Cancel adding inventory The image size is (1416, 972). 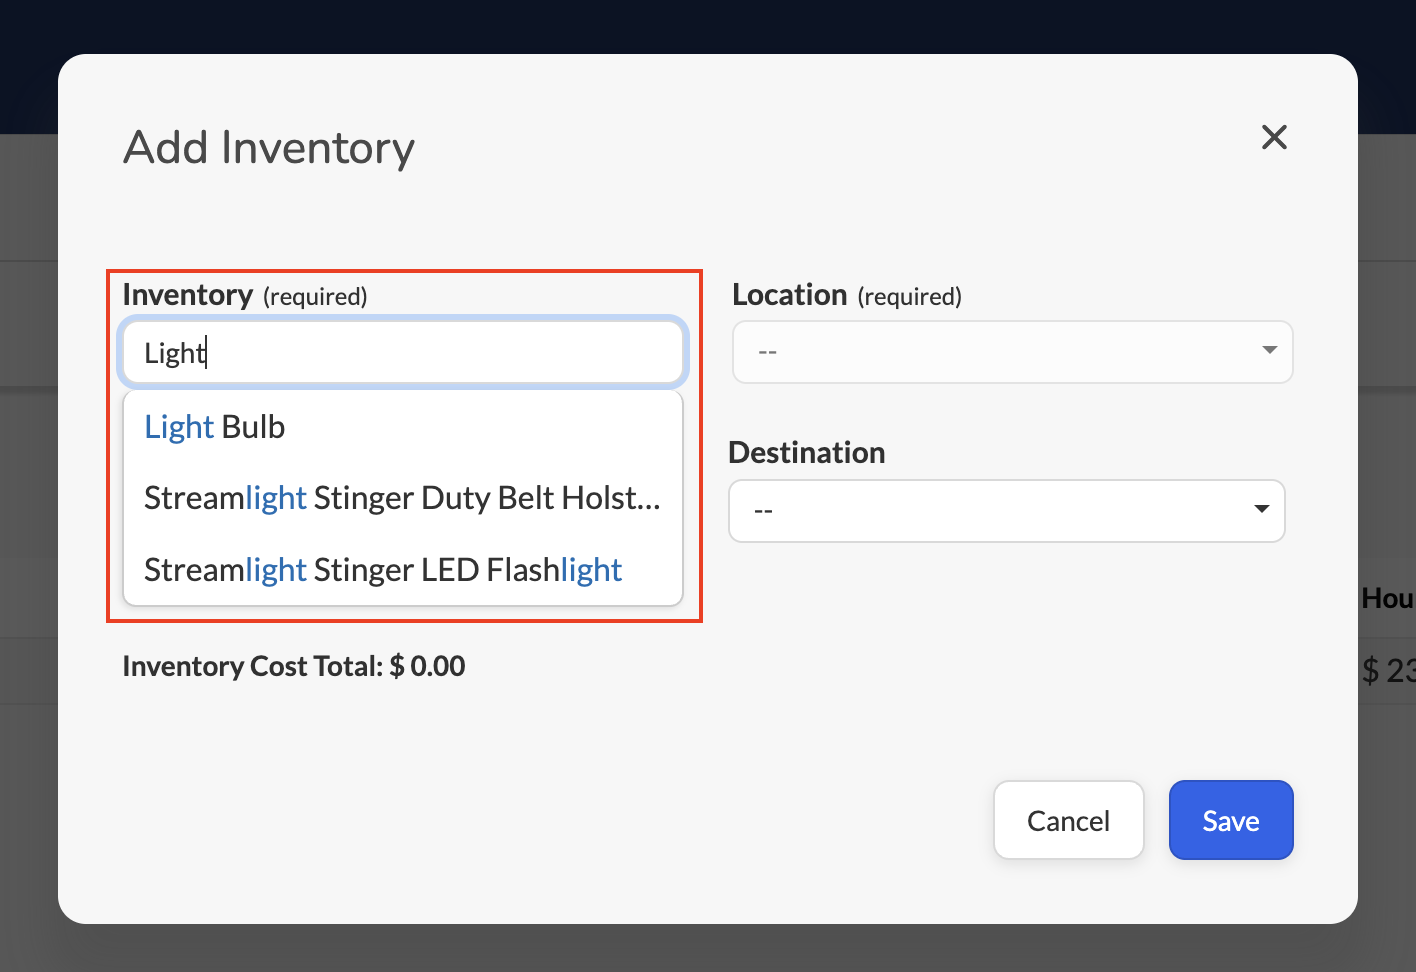click(1068, 820)
